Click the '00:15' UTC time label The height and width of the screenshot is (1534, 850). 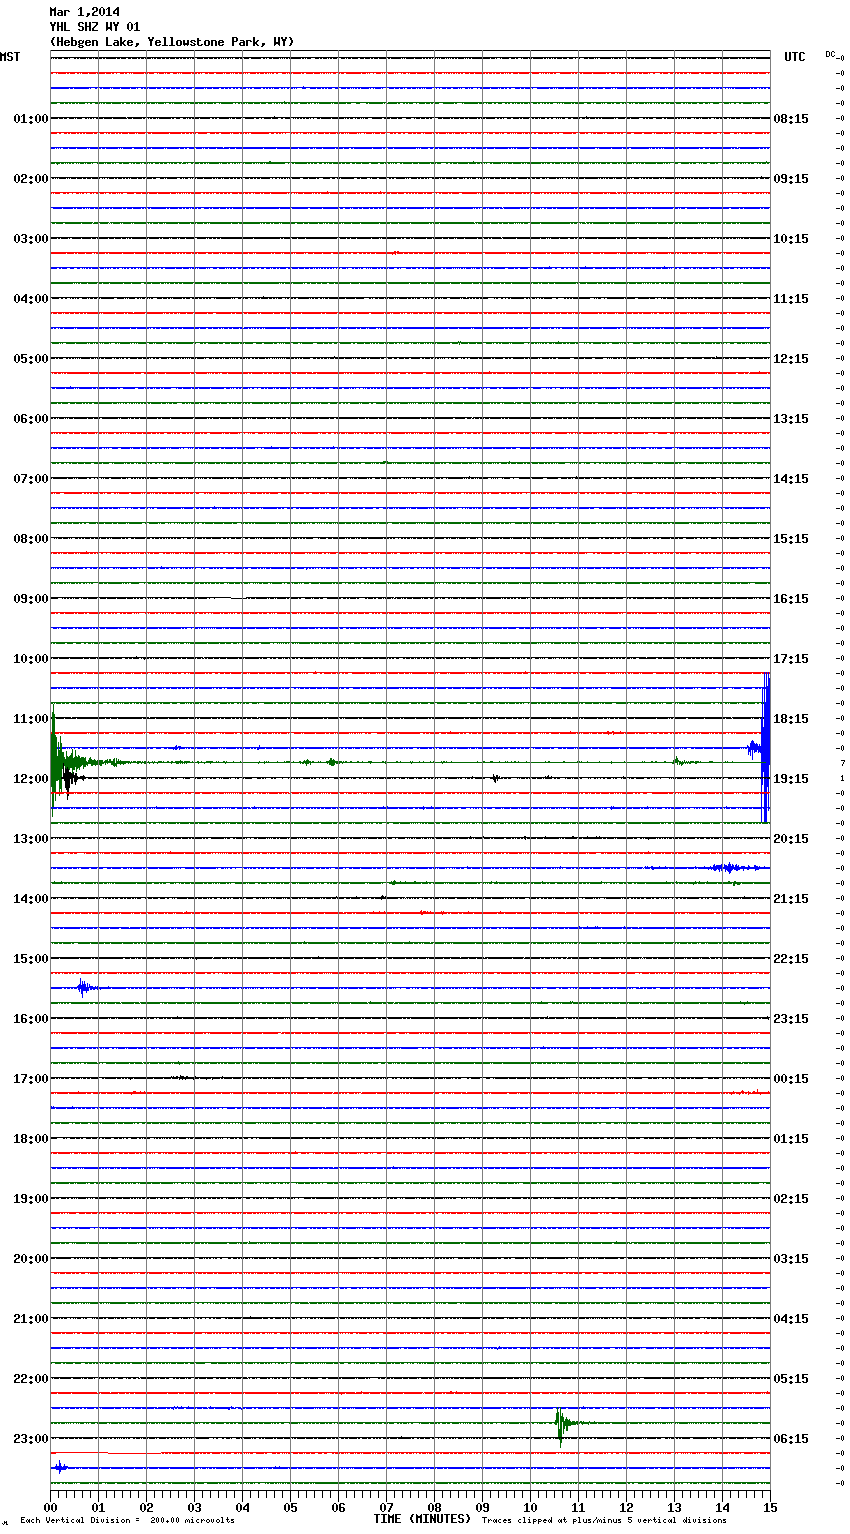791,1079
